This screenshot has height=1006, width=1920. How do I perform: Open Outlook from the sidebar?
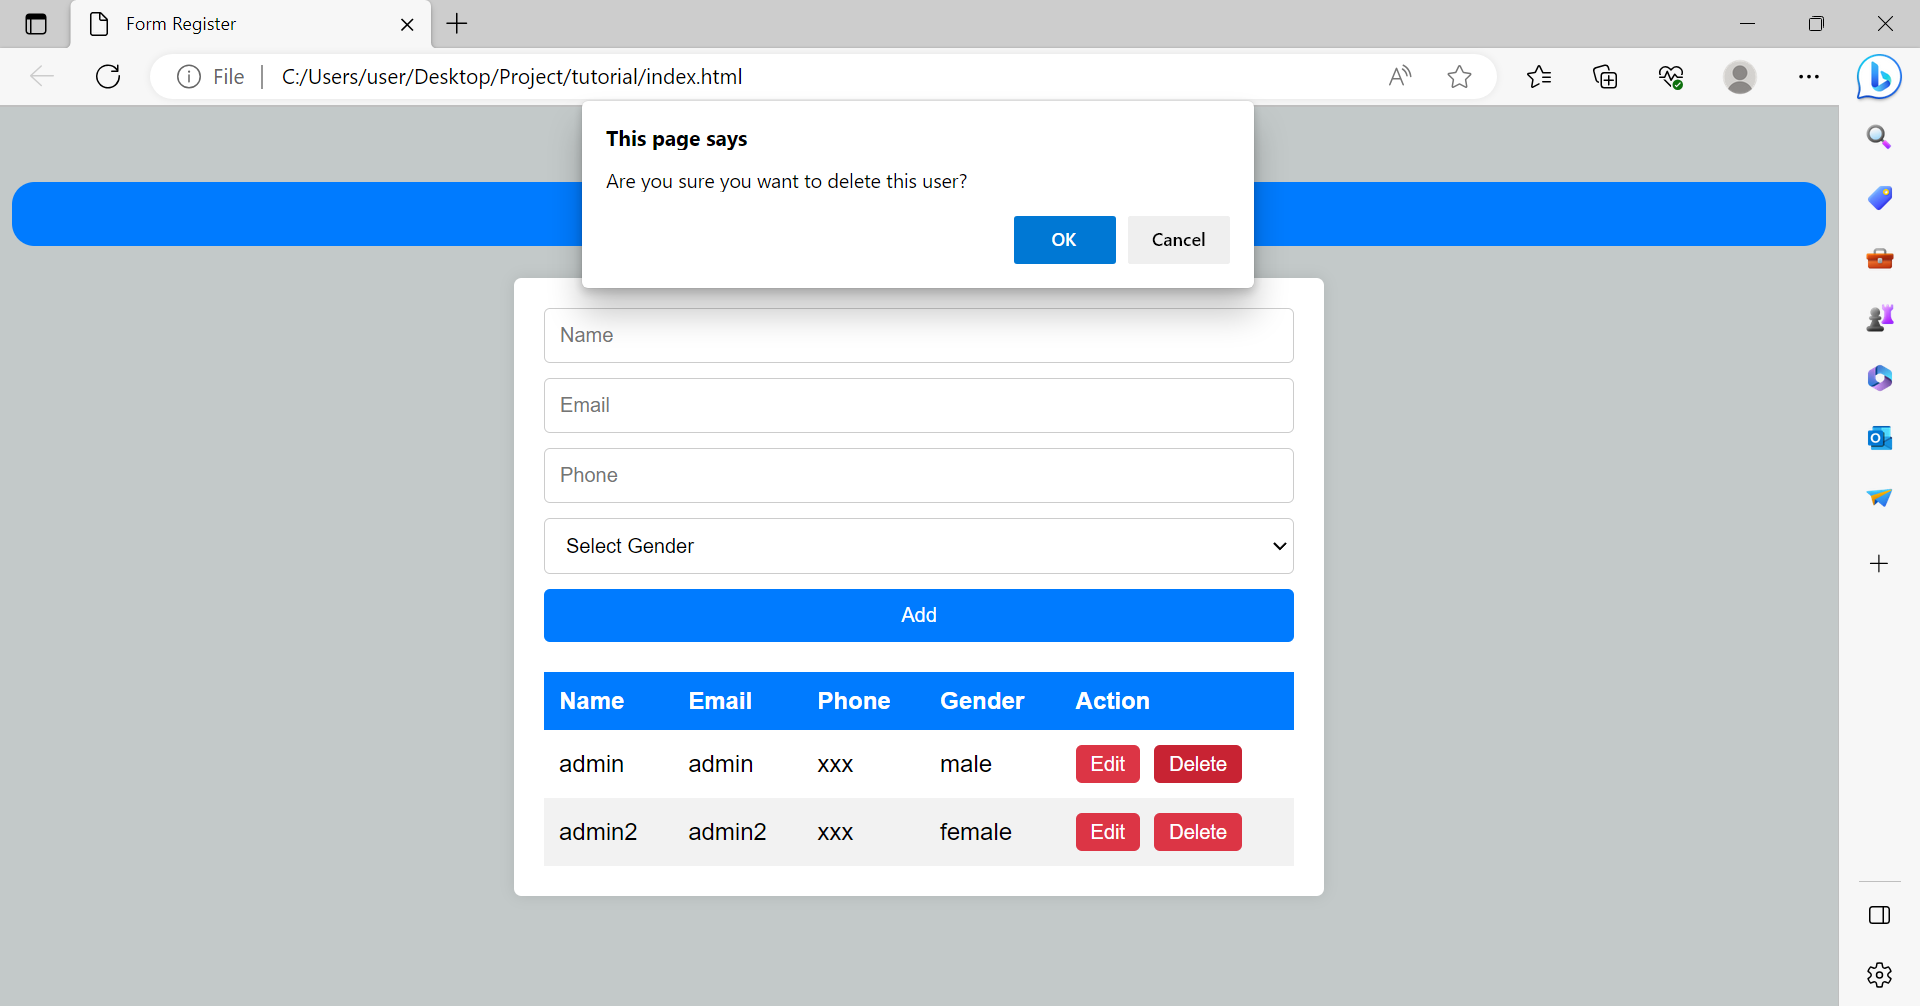[1879, 437]
